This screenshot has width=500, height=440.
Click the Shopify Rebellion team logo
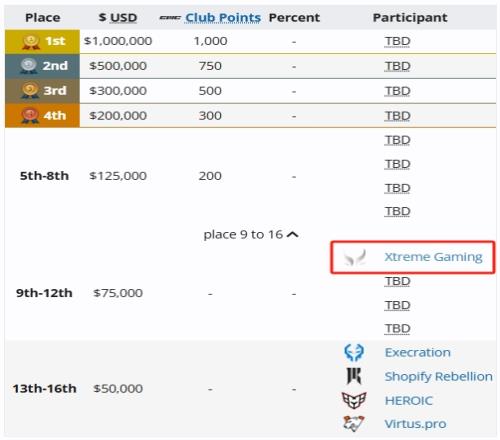click(354, 376)
